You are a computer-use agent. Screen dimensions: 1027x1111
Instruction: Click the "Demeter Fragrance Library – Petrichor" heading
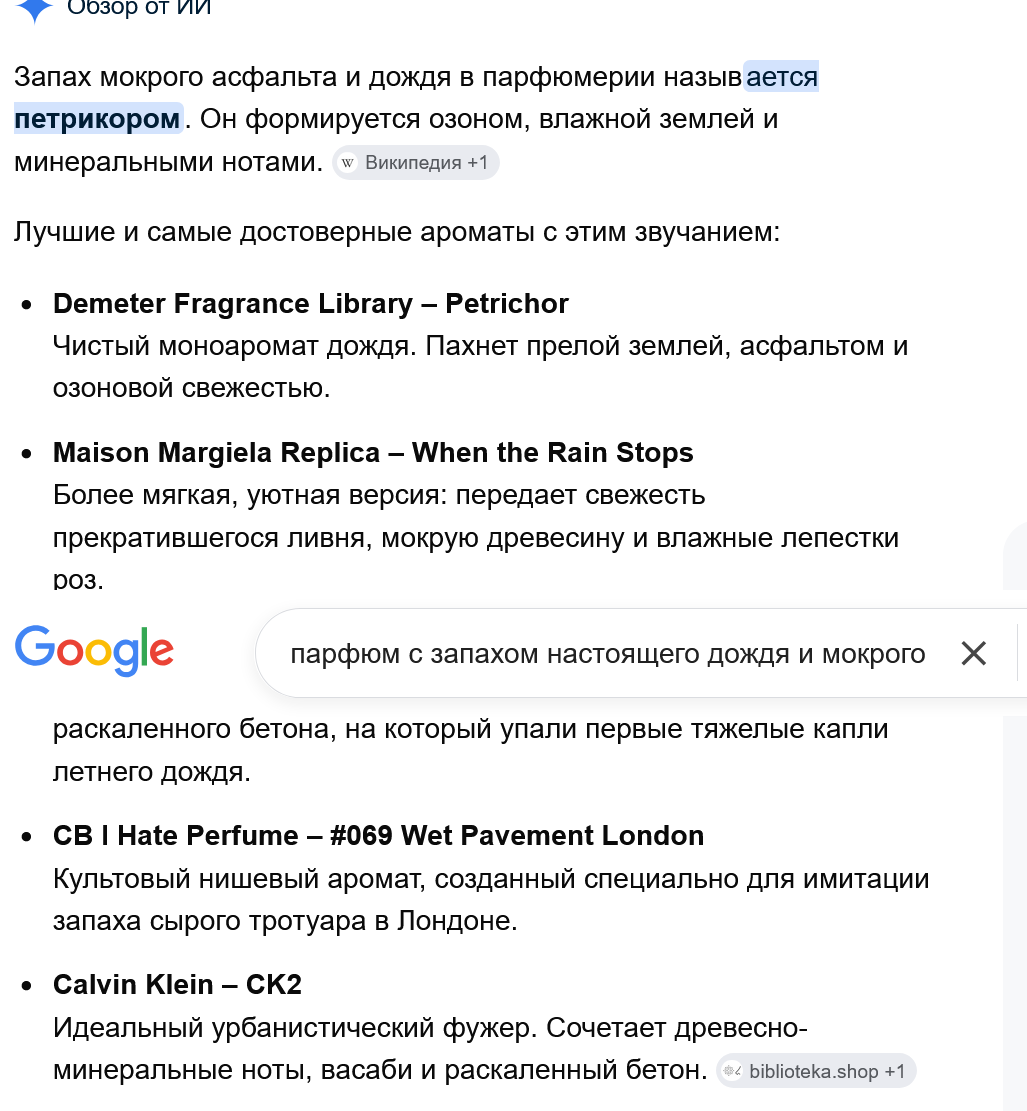(x=310, y=303)
